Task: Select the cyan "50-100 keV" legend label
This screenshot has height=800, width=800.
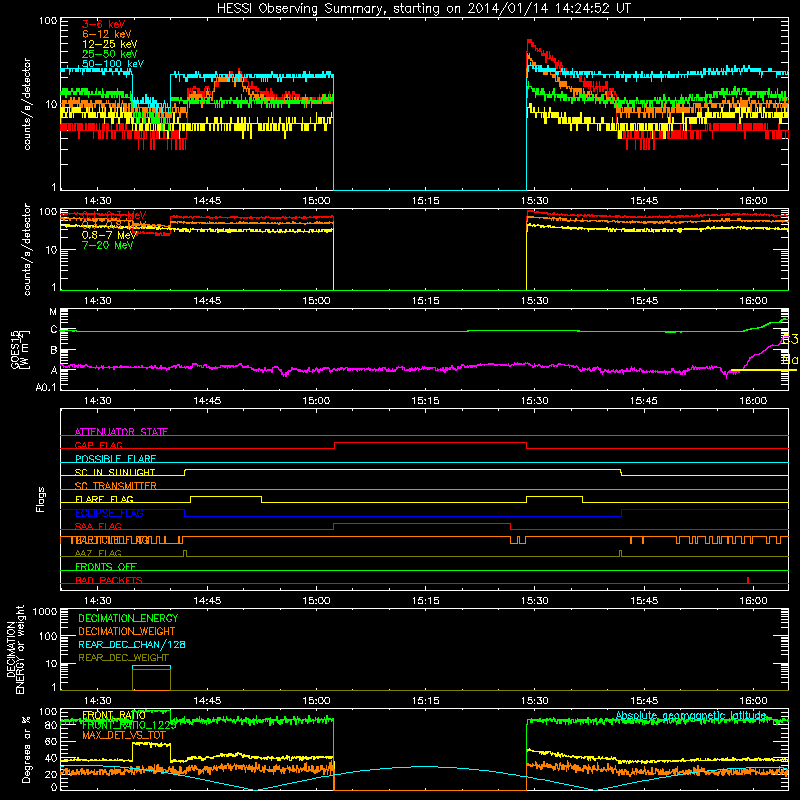Action: coord(113,64)
